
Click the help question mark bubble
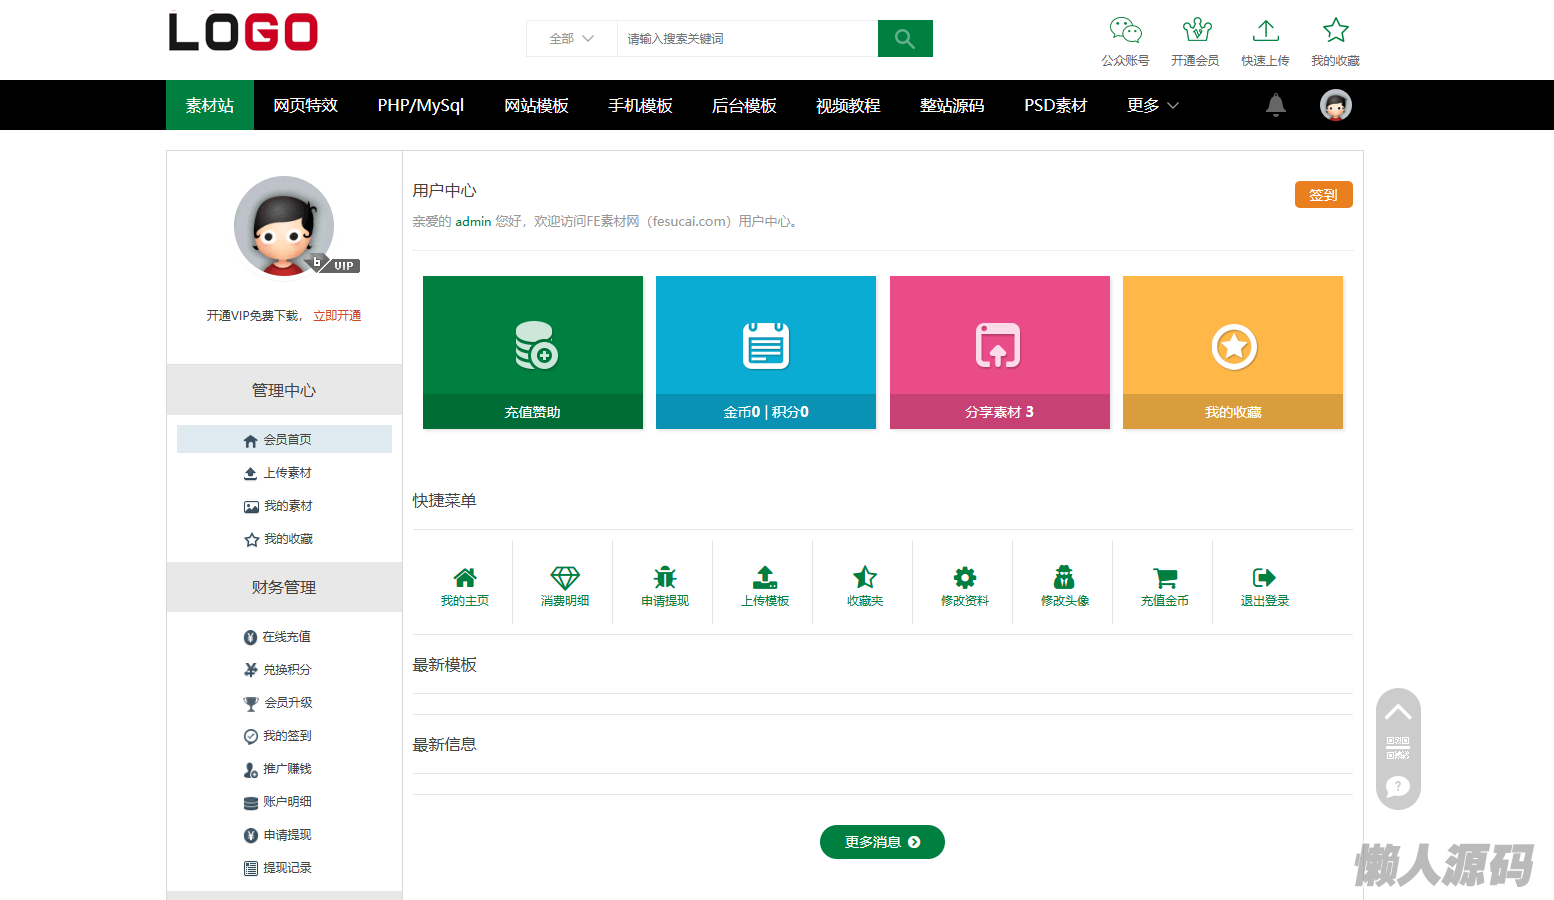(x=1398, y=786)
